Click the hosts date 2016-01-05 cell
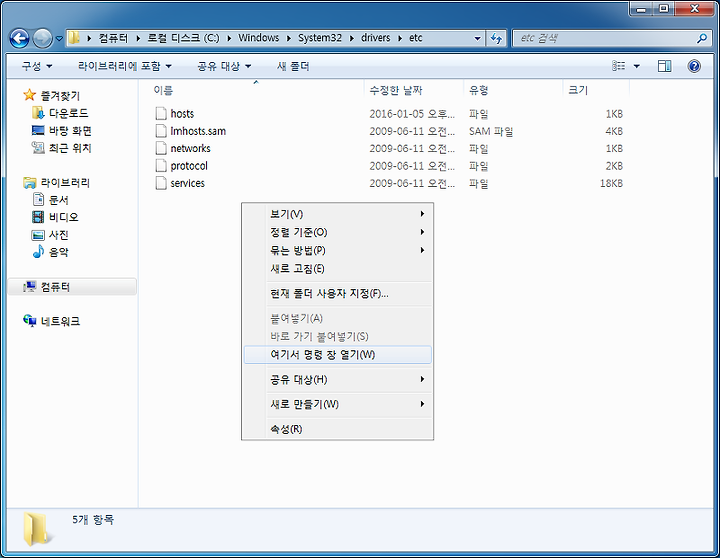720x558 pixels. point(412,114)
